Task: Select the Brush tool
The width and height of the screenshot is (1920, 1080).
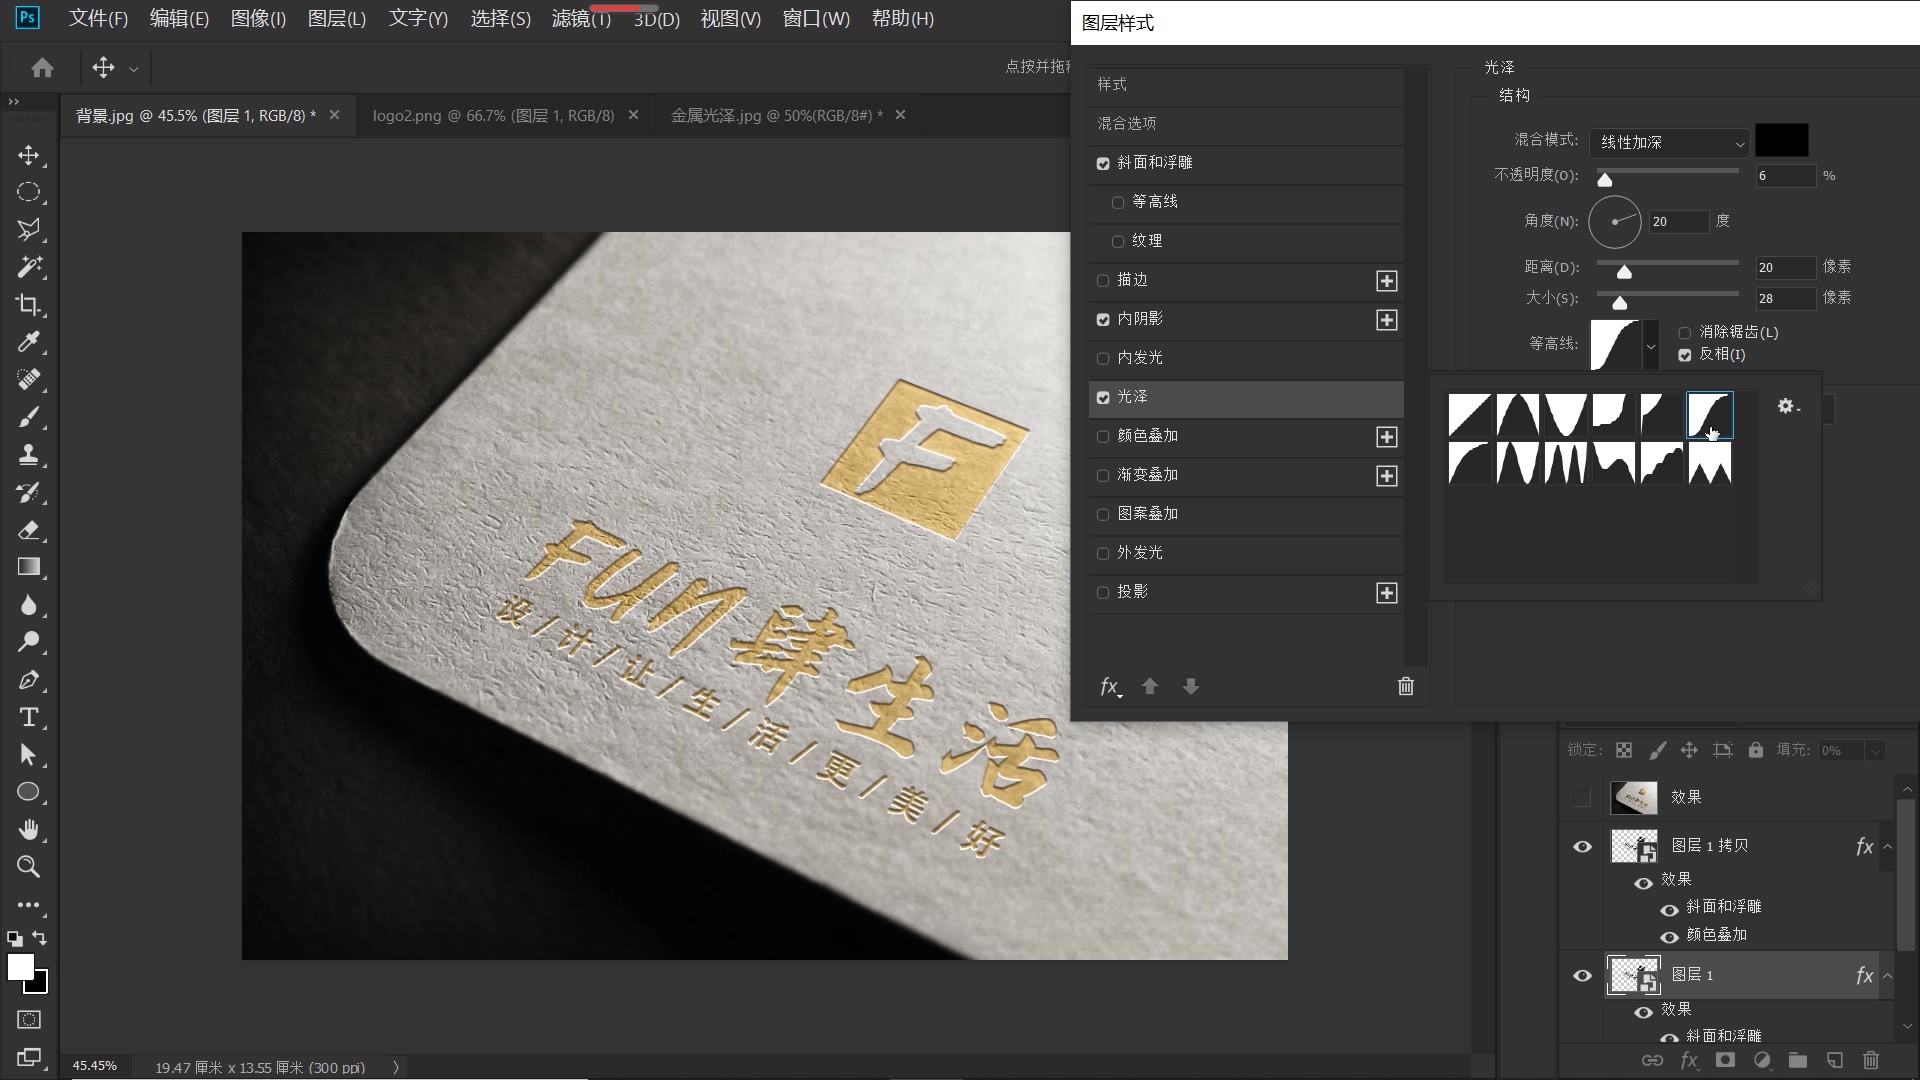Action: click(29, 417)
